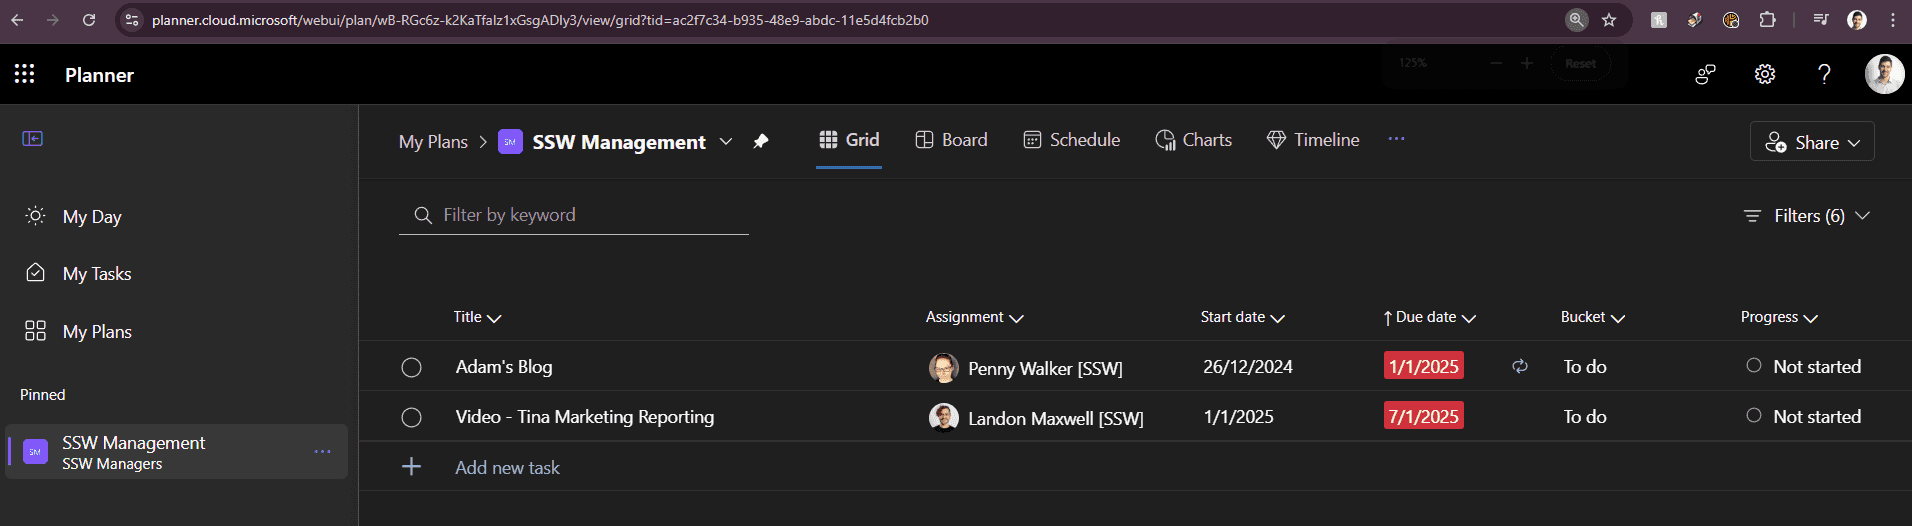Open the help question mark icon
Screen dimensions: 1912x526
coord(1824,74)
